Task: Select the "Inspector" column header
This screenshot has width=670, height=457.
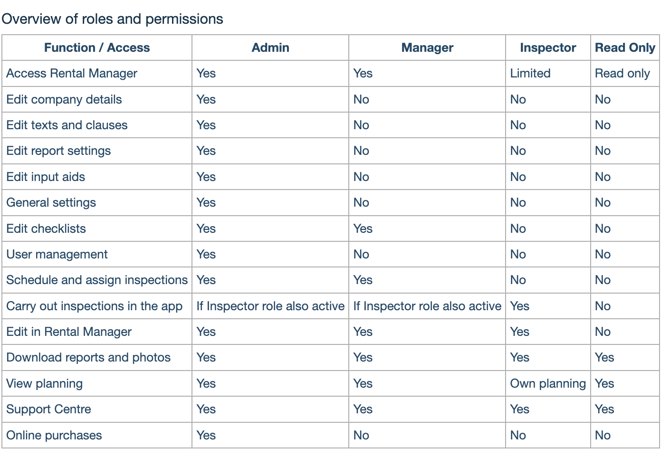Action: (548, 47)
